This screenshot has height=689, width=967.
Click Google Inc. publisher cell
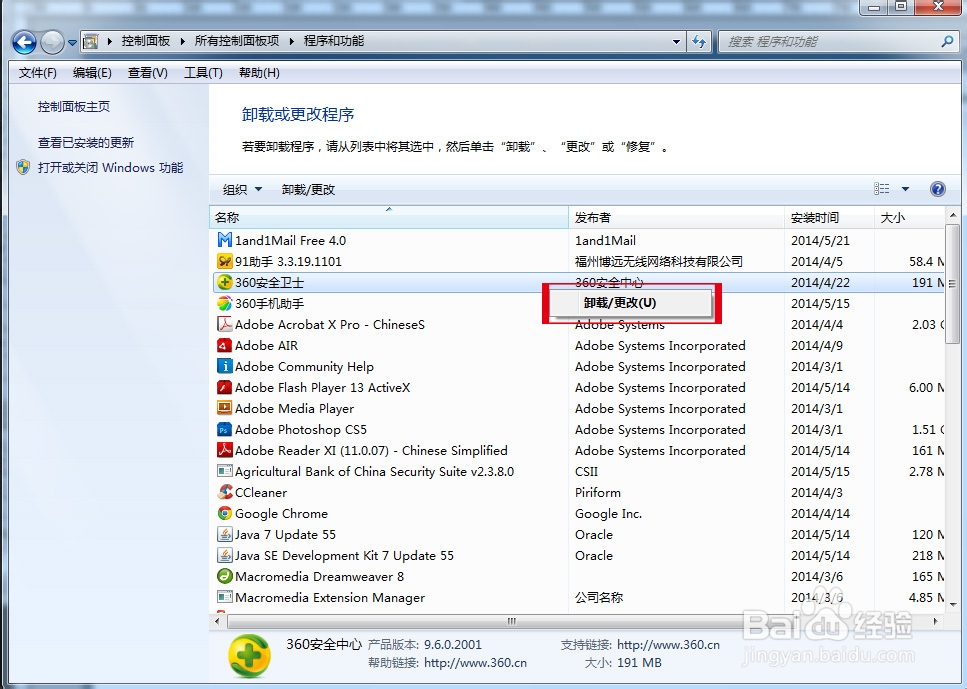[608, 513]
